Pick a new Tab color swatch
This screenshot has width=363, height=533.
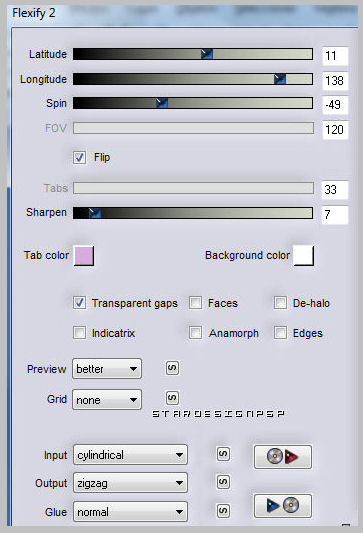pyautogui.click(x=84, y=256)
